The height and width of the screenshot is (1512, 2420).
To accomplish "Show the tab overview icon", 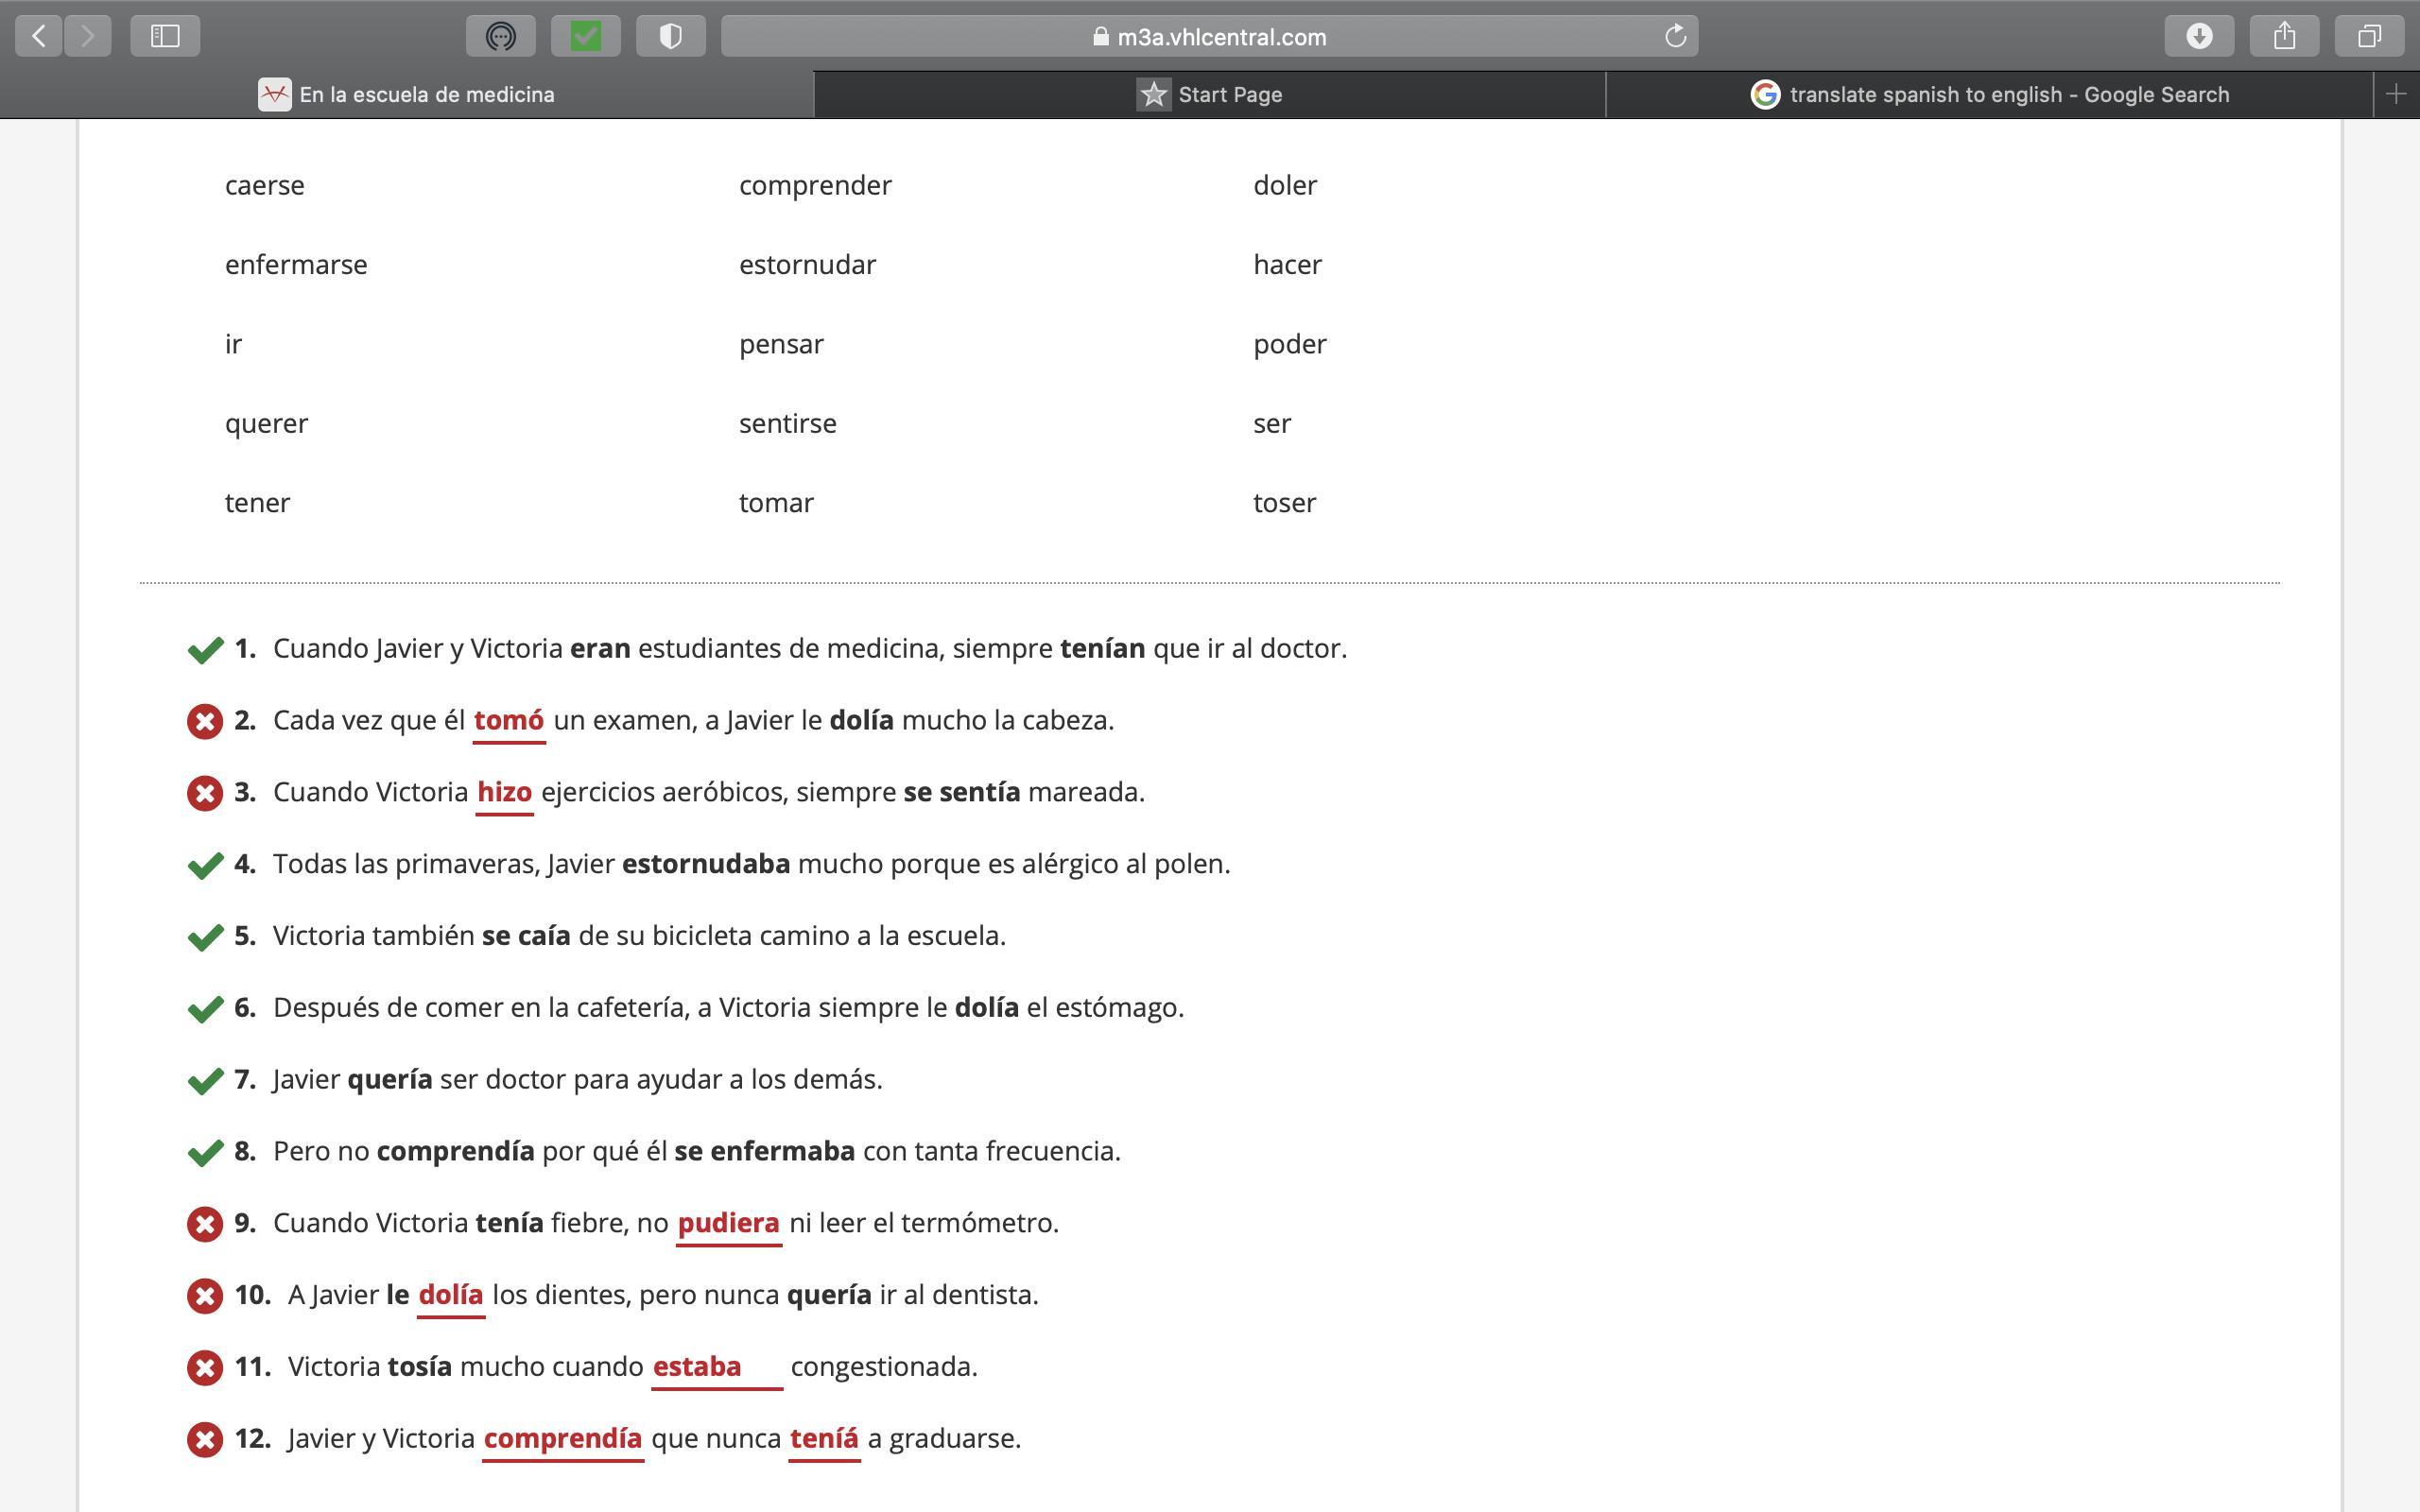I will 2368,37.
